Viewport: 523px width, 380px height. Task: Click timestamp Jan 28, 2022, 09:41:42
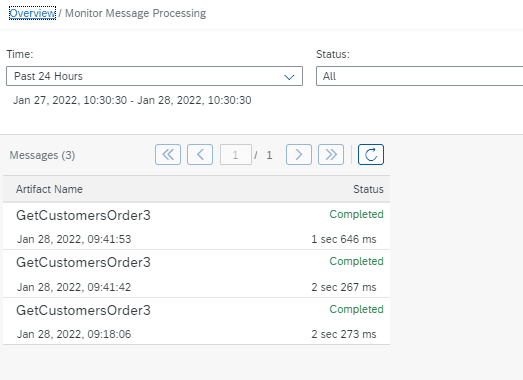[74, 287]
